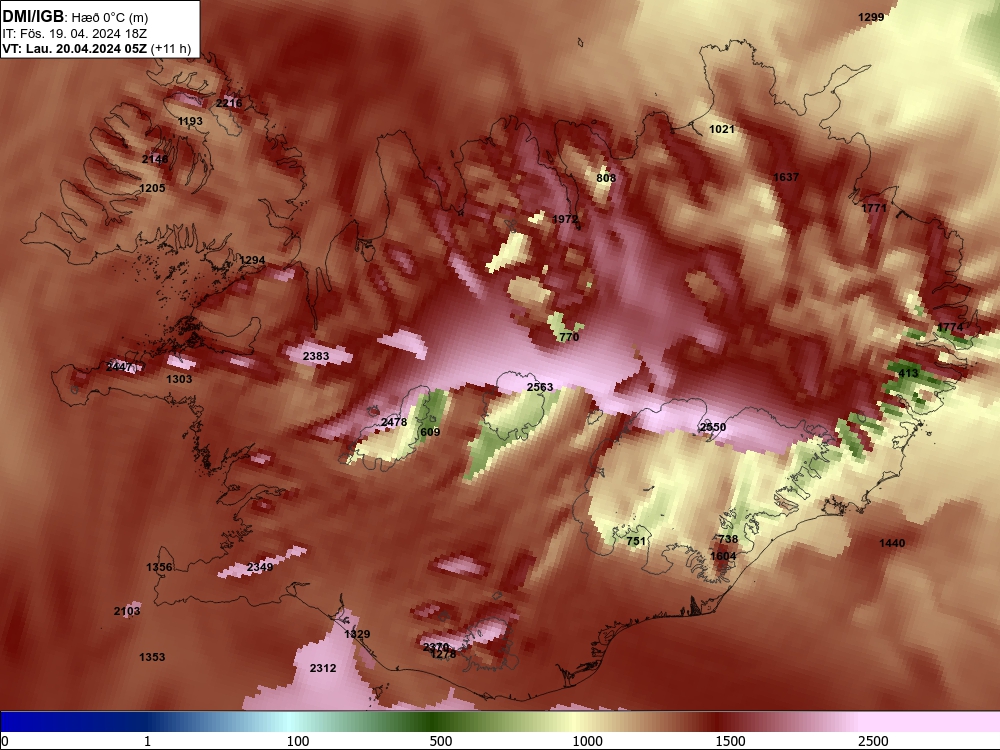Click the colorbar label 0

[x=6, y=741]
